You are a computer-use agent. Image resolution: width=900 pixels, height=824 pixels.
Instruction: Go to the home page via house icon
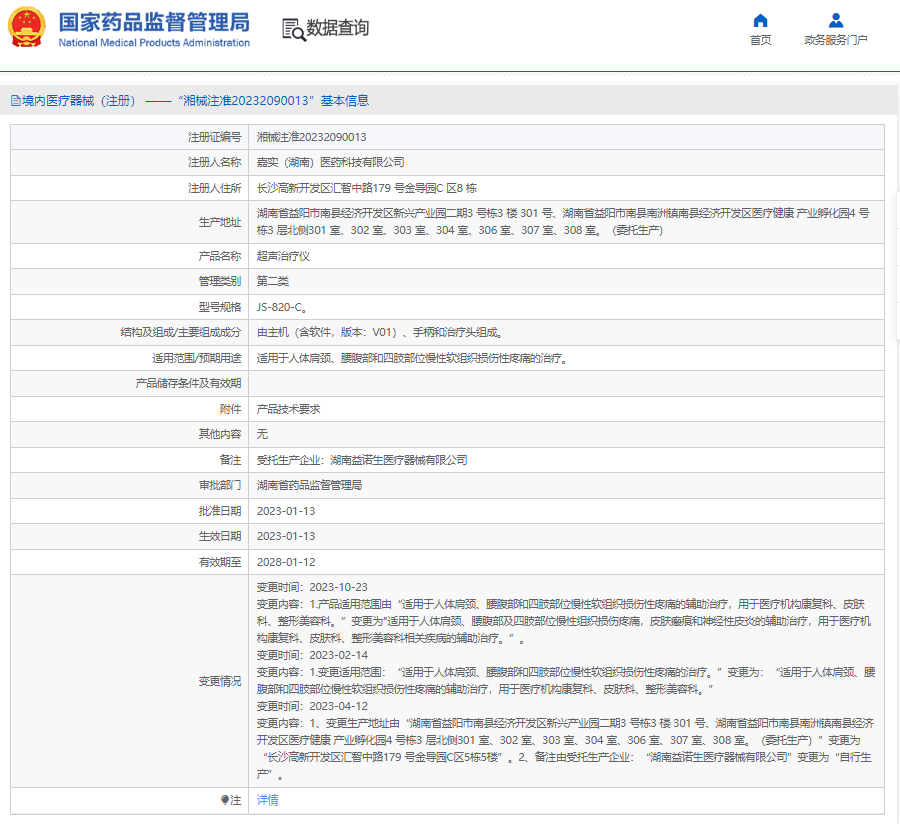[x=761, y=21]
